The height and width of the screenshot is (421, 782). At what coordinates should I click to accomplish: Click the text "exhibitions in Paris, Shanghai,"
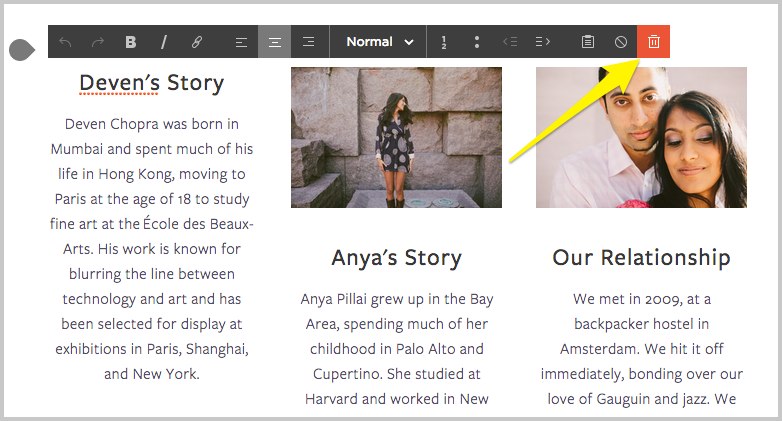coord(152,349)
